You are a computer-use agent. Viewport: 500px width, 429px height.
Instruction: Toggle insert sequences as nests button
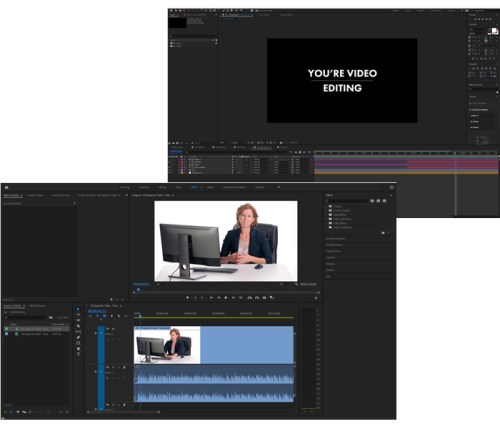point(90,316)
